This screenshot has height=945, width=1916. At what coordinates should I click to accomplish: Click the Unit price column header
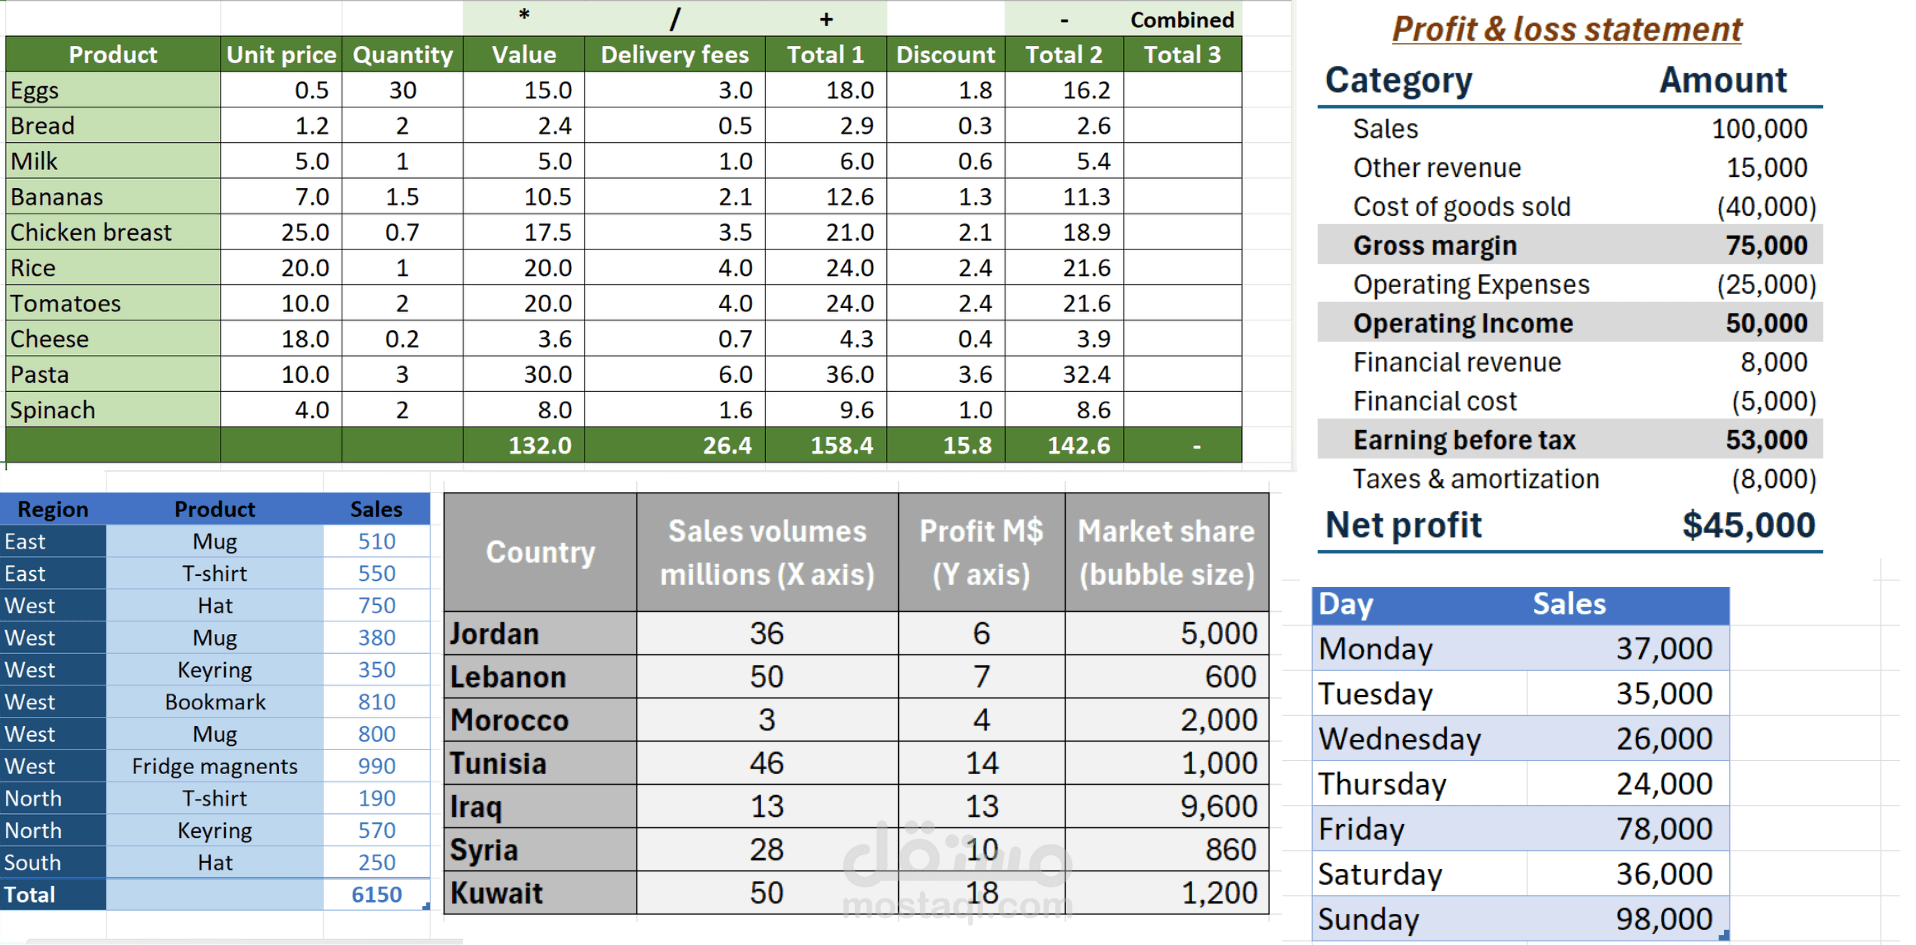(281, 54)
